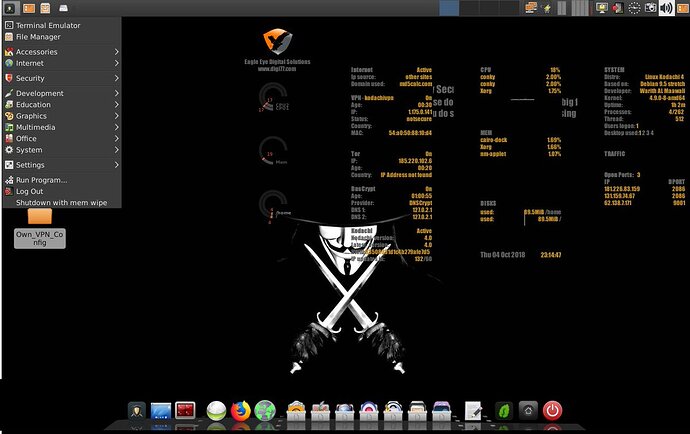Click the dark home icon in the dock
Screen dimensions: 690x434
coord(528,411)
